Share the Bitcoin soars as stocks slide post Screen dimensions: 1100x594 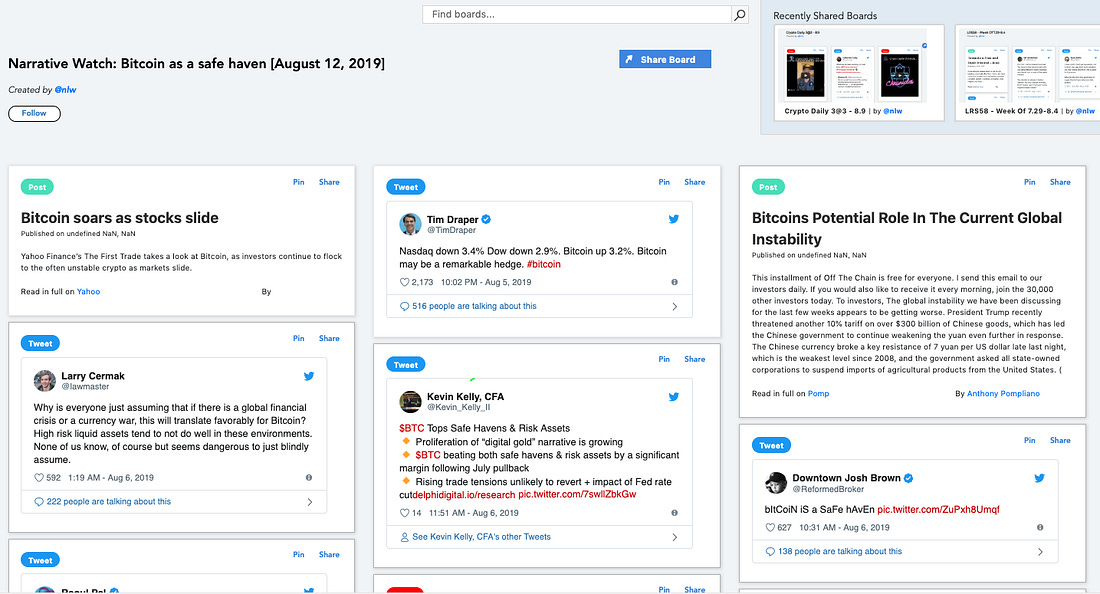[x=329, y=182]
